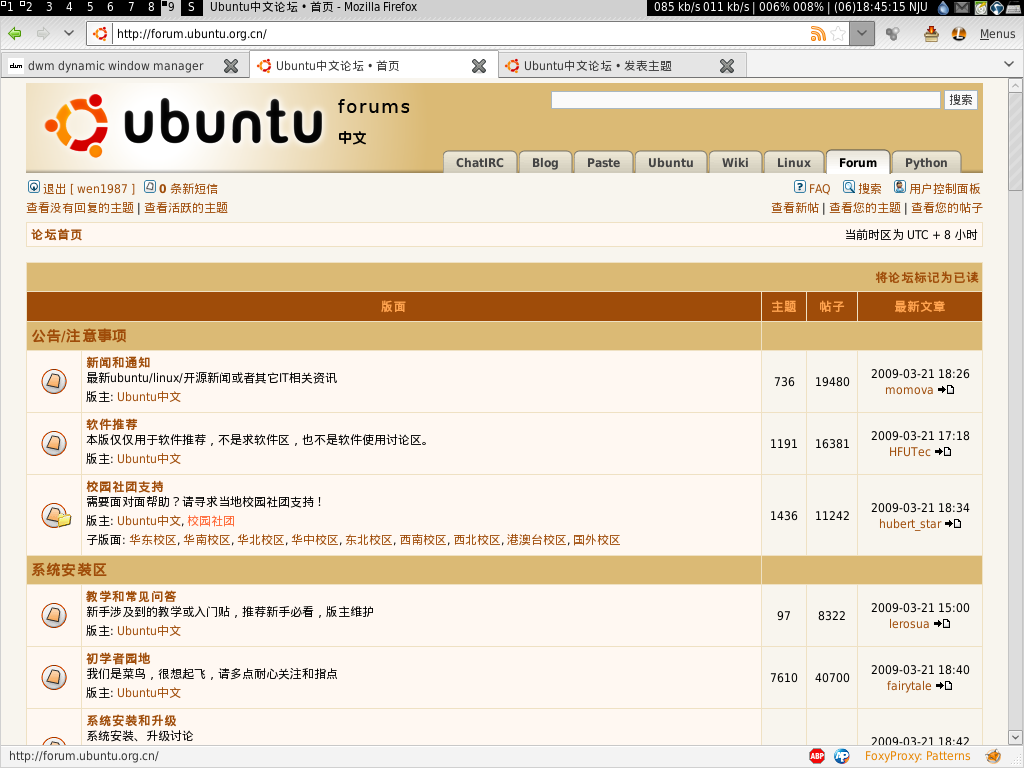Open 0 条新短信 messages link
1024x768 pixels.
pos(181,188)
